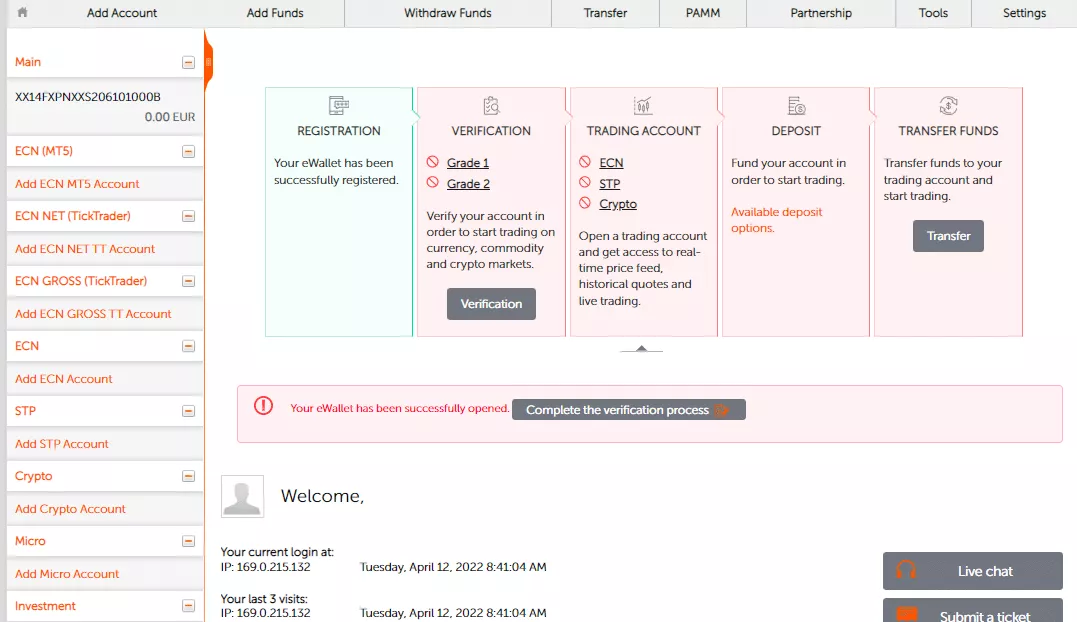The image size is (1077, 622).
Task: Open Available deposit options link
Action: 776,220
